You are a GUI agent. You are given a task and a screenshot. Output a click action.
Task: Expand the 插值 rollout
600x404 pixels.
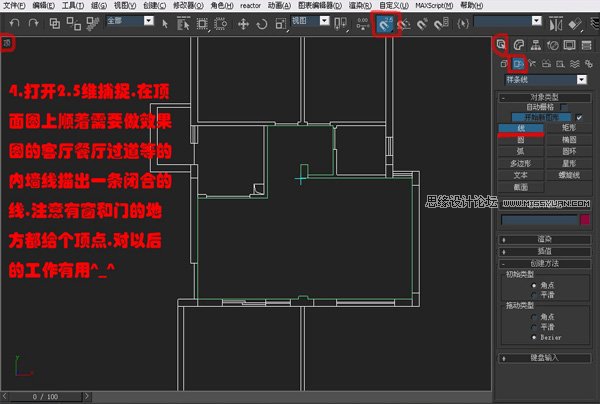point(544,251)
